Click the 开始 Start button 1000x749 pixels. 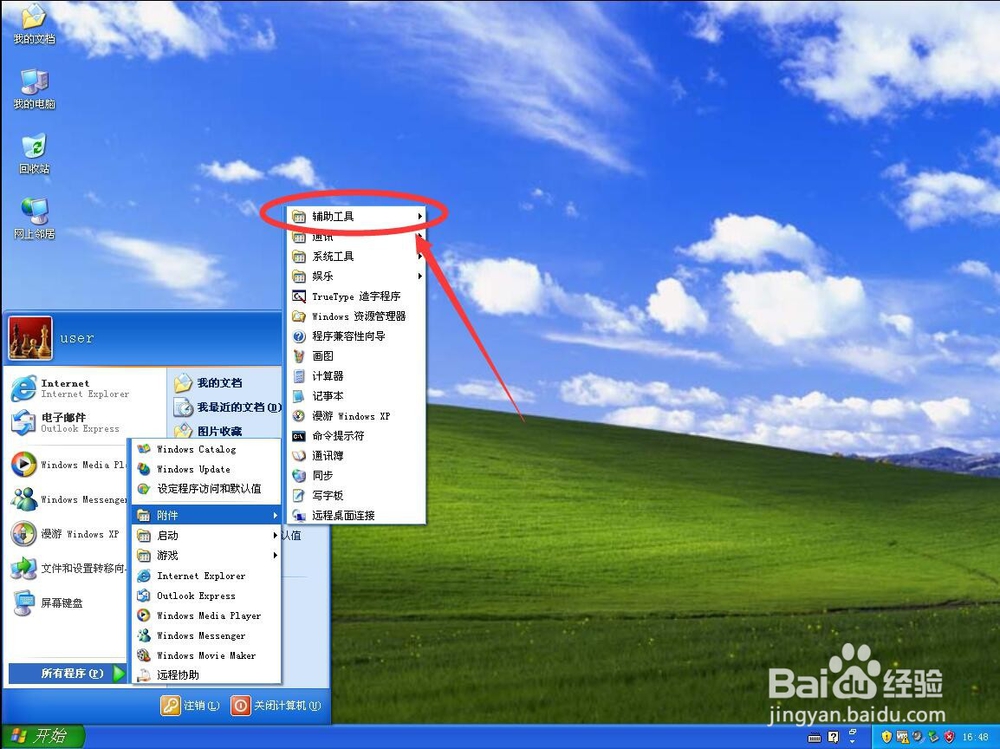point(42,736)
